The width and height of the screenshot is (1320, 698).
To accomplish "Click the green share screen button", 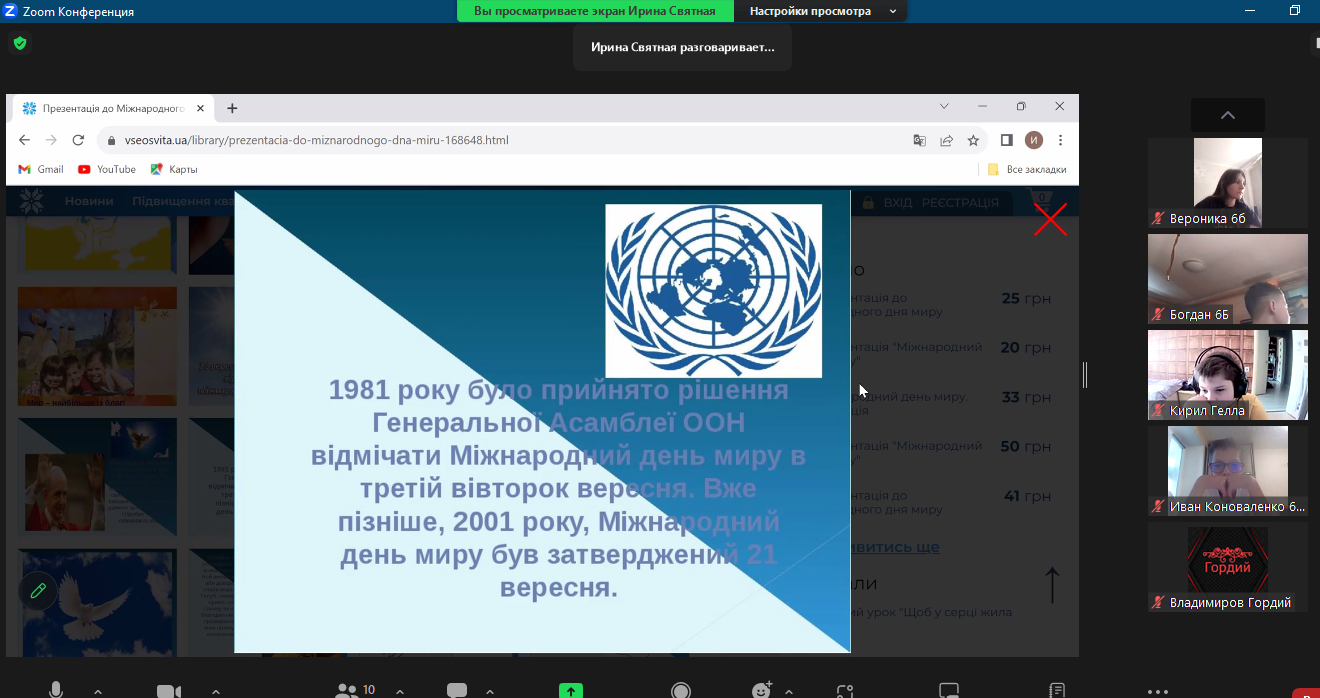I will tap(571, 690).
